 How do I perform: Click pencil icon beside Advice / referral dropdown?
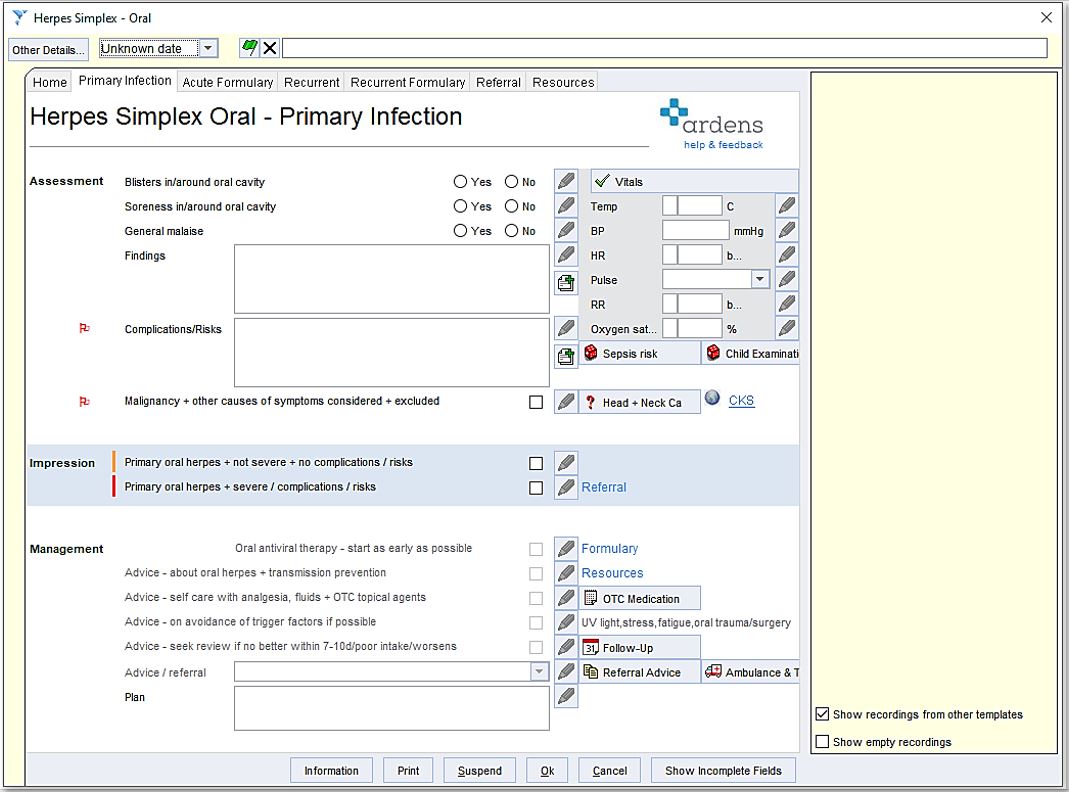click(566, 671)
